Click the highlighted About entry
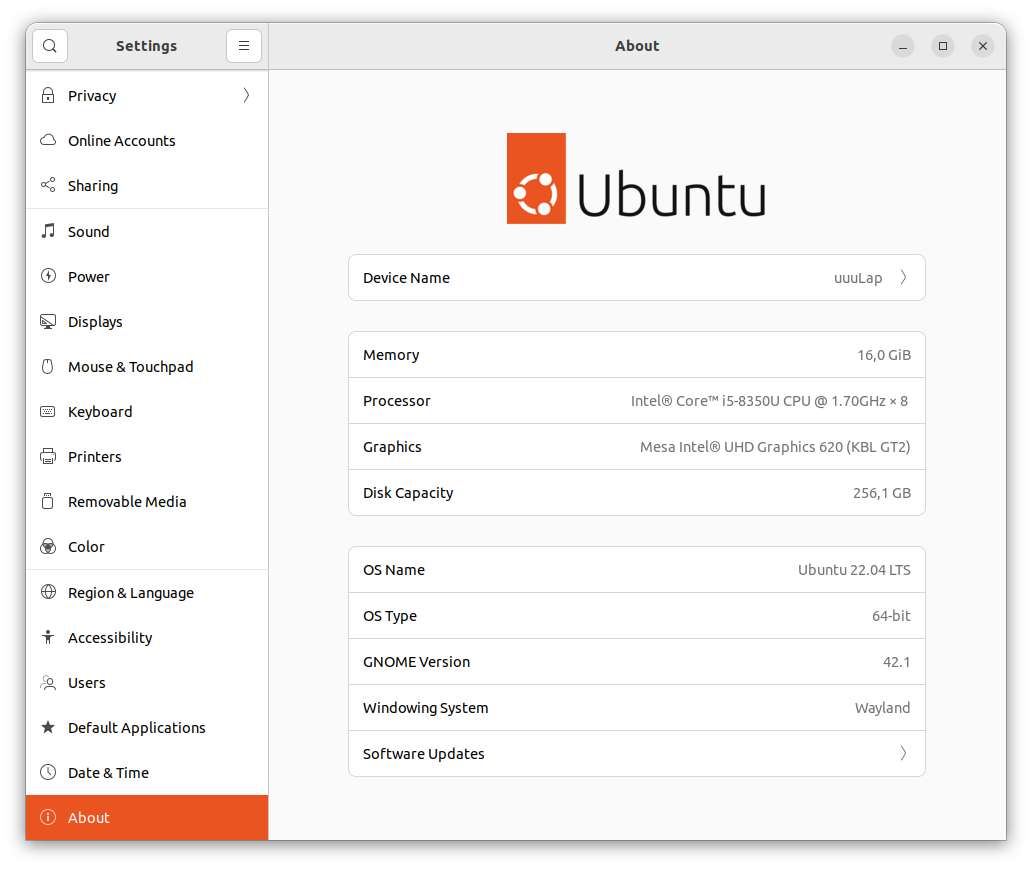 (89, 817)
